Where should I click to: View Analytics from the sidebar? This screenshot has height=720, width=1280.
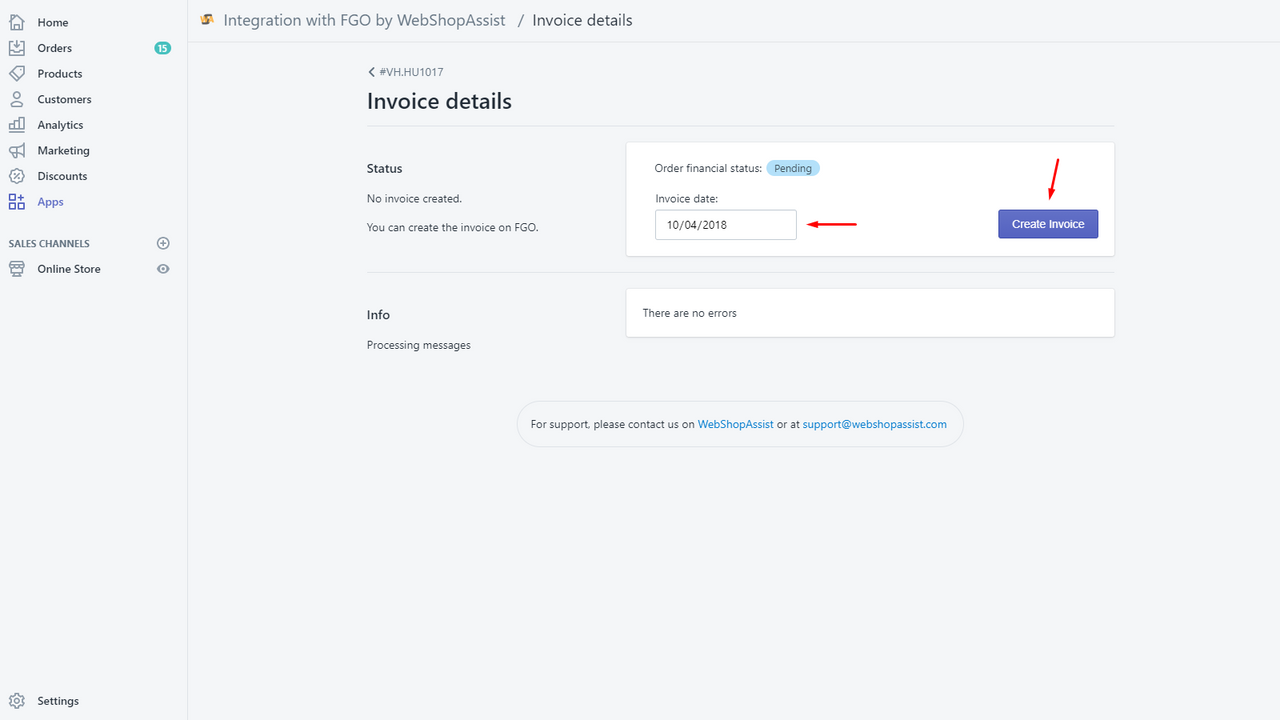[16, 124]
